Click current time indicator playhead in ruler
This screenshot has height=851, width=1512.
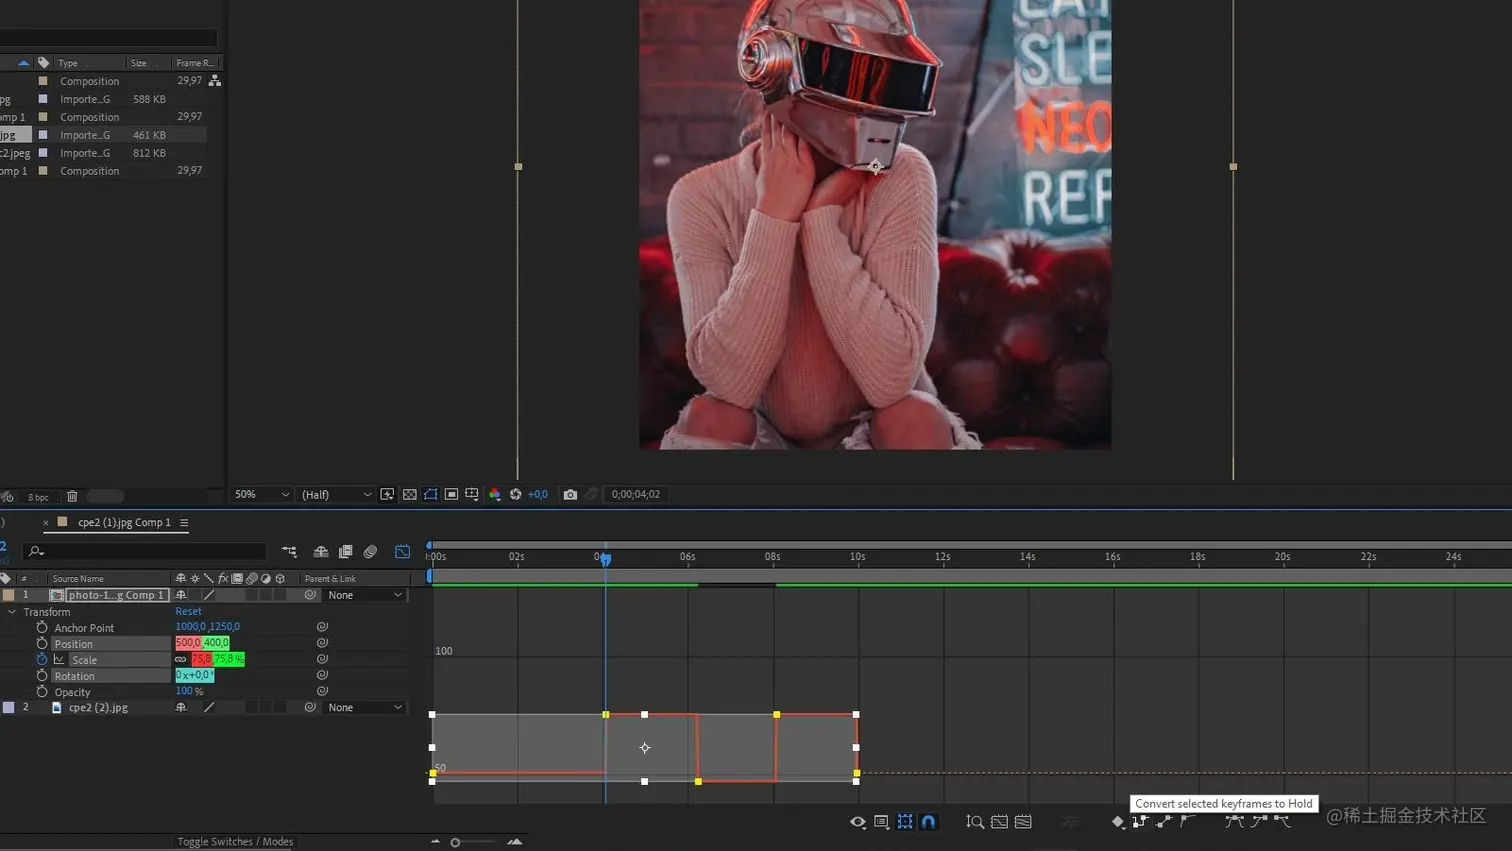(x=605, y=558)
